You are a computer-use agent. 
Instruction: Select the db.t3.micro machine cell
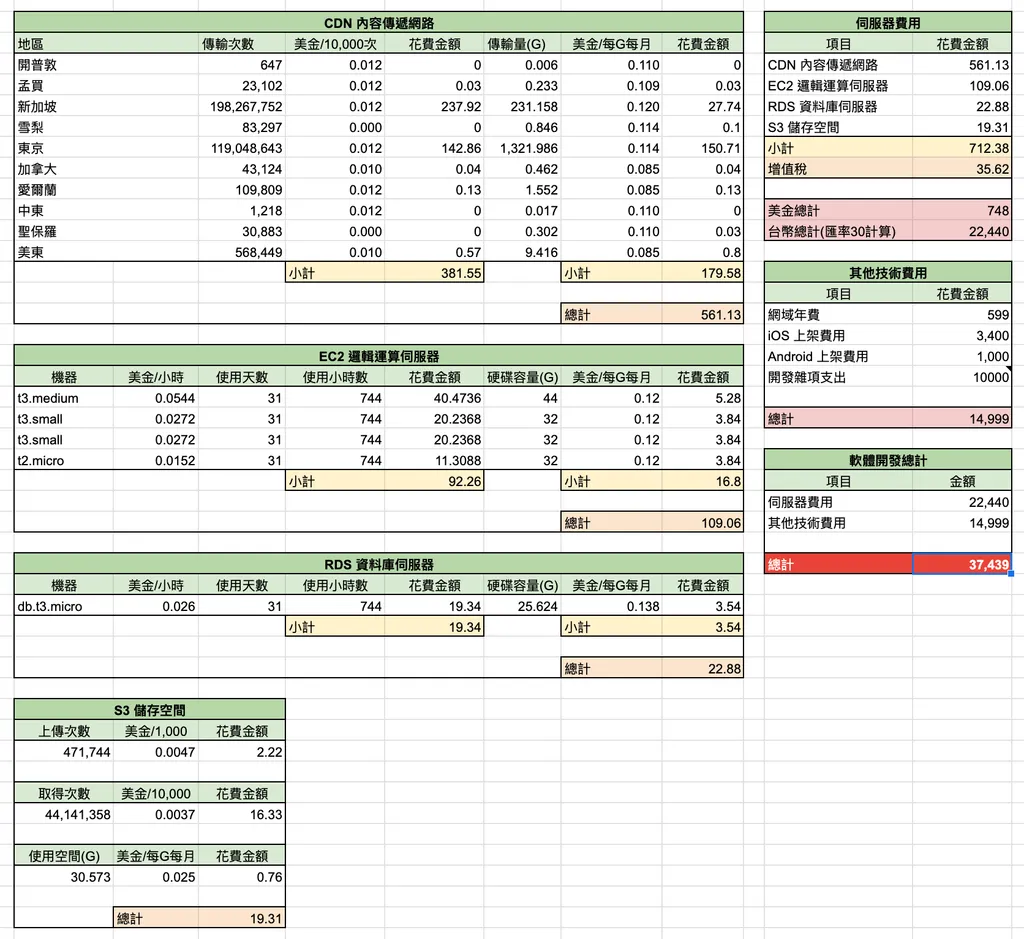tap(63, 606)
